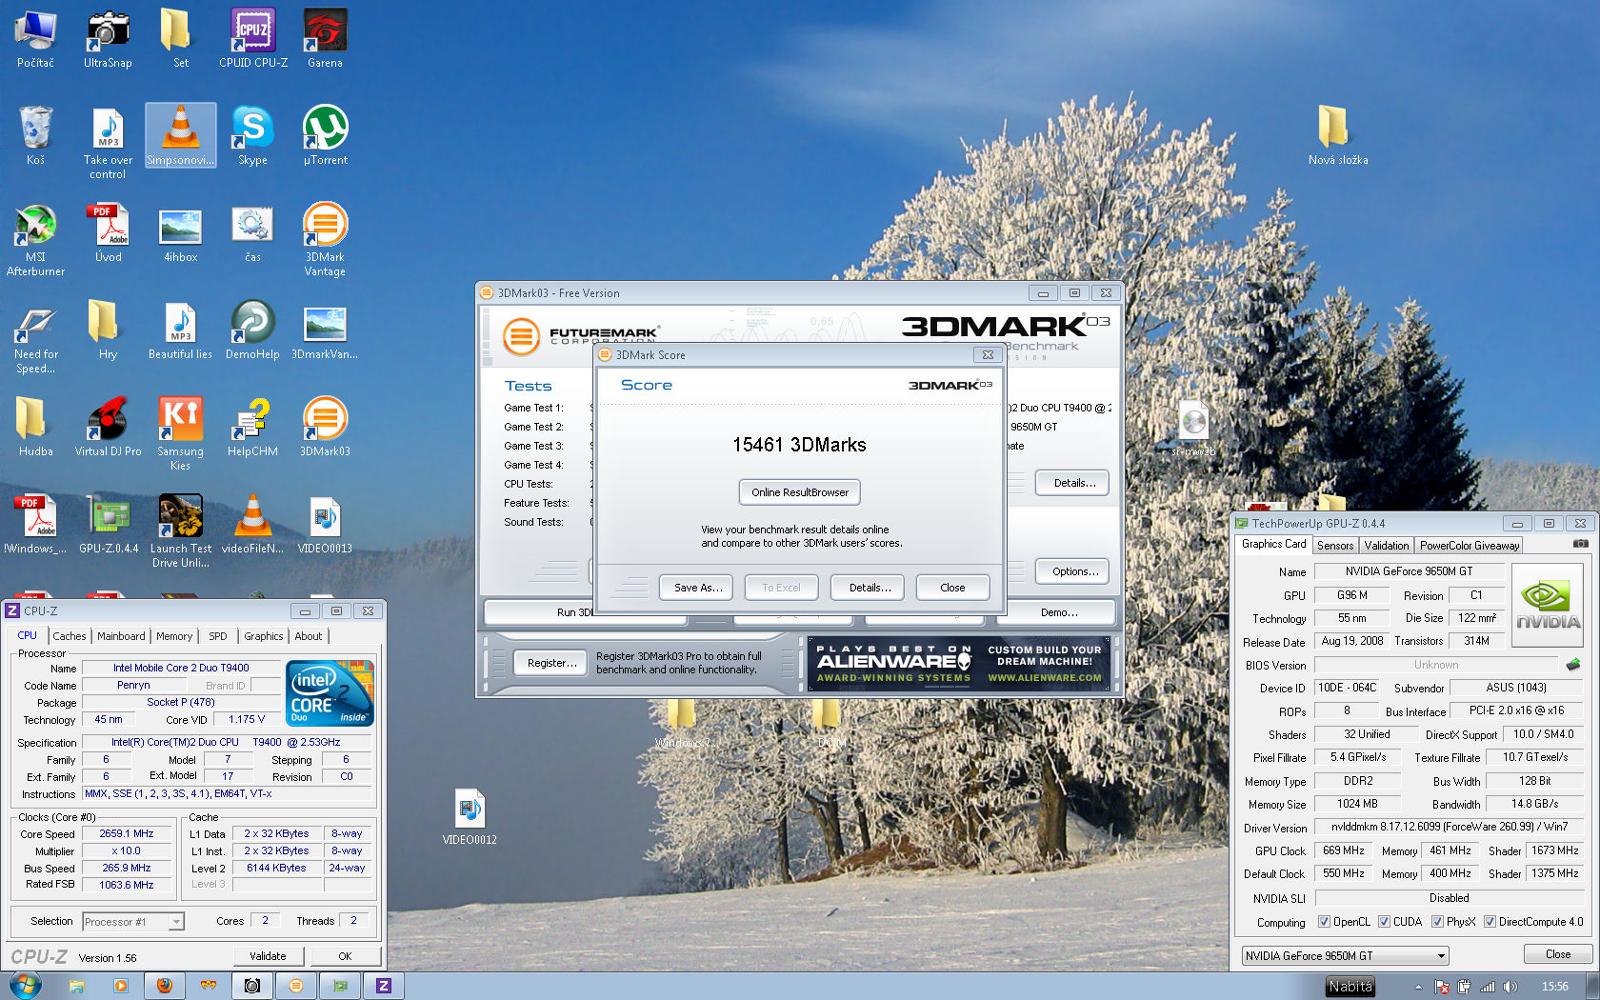Open Launch Test Drive Unlimited shortcut
This screenshot has width=1600, height=1000.
[x=180, y=531]
